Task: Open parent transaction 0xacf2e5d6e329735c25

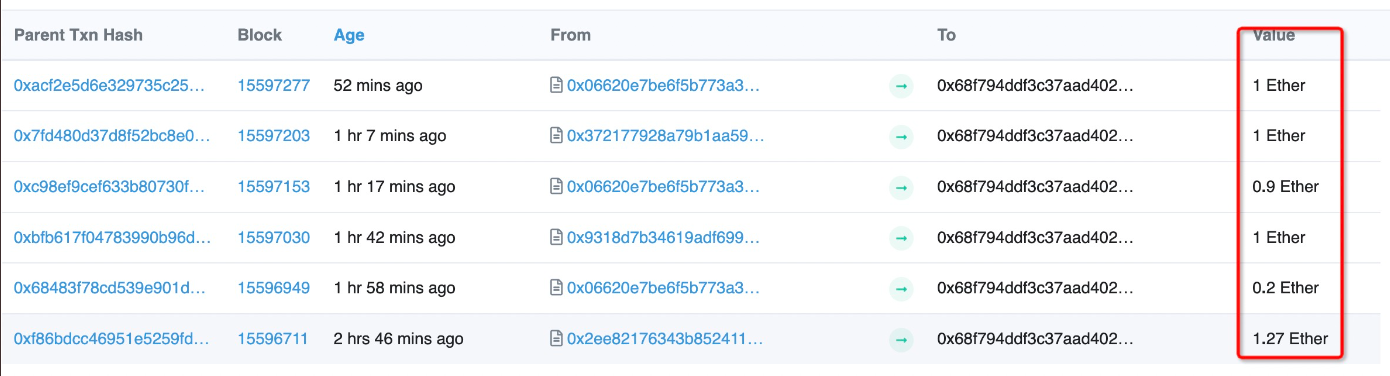Action: [x=110, y=86]
